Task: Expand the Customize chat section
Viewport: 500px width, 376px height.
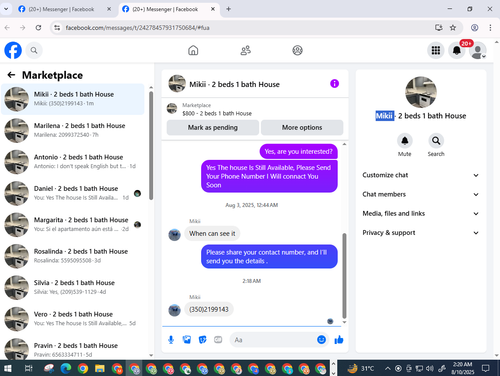Action: 421,175
